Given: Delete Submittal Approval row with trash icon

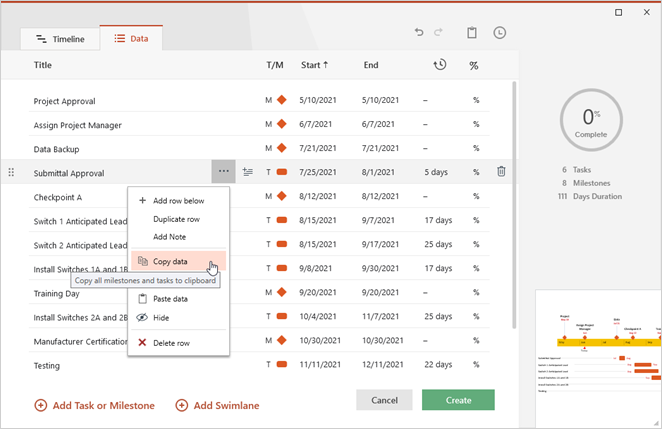Looking at the screenshot, I should pos(501,172).
